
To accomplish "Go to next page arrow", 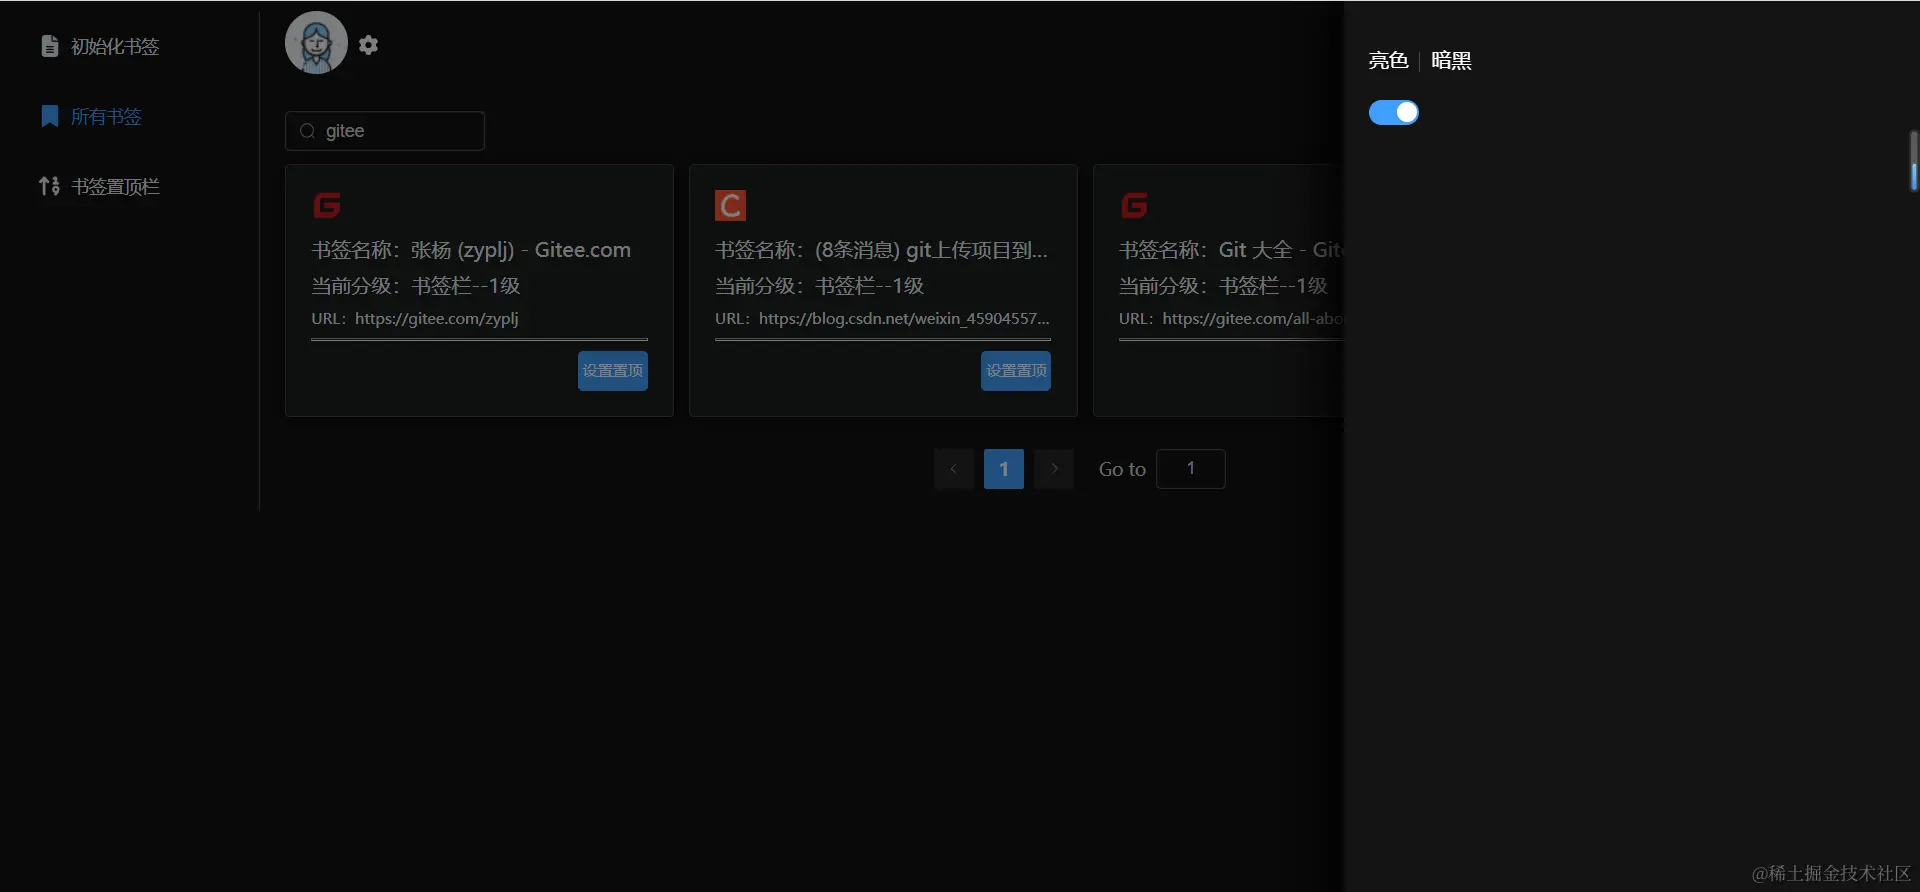I will [x=1054, y=469].
